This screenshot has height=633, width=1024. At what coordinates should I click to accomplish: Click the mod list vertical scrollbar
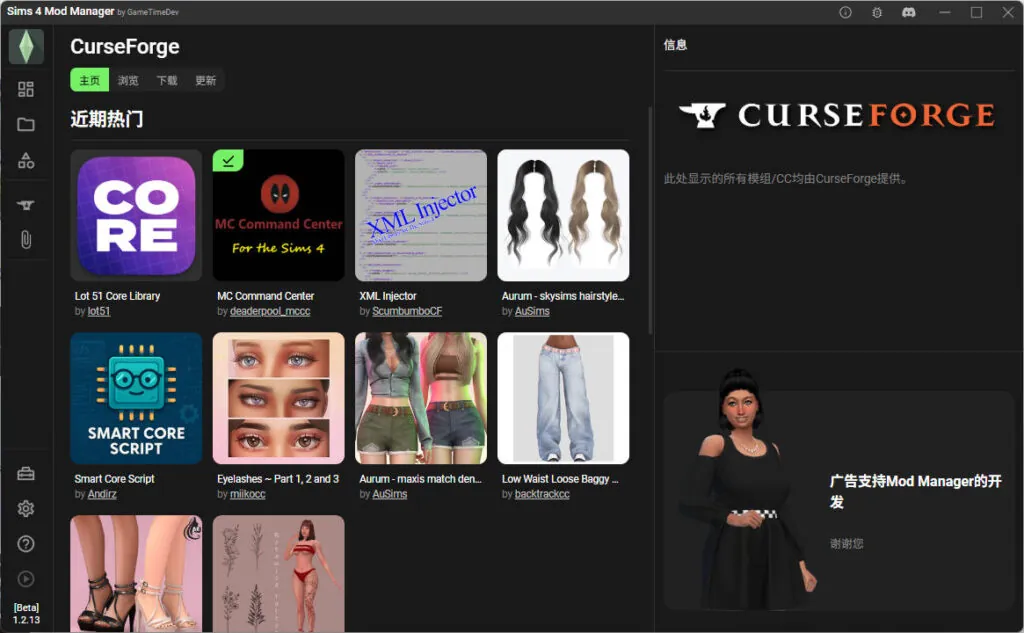point(650,221)
